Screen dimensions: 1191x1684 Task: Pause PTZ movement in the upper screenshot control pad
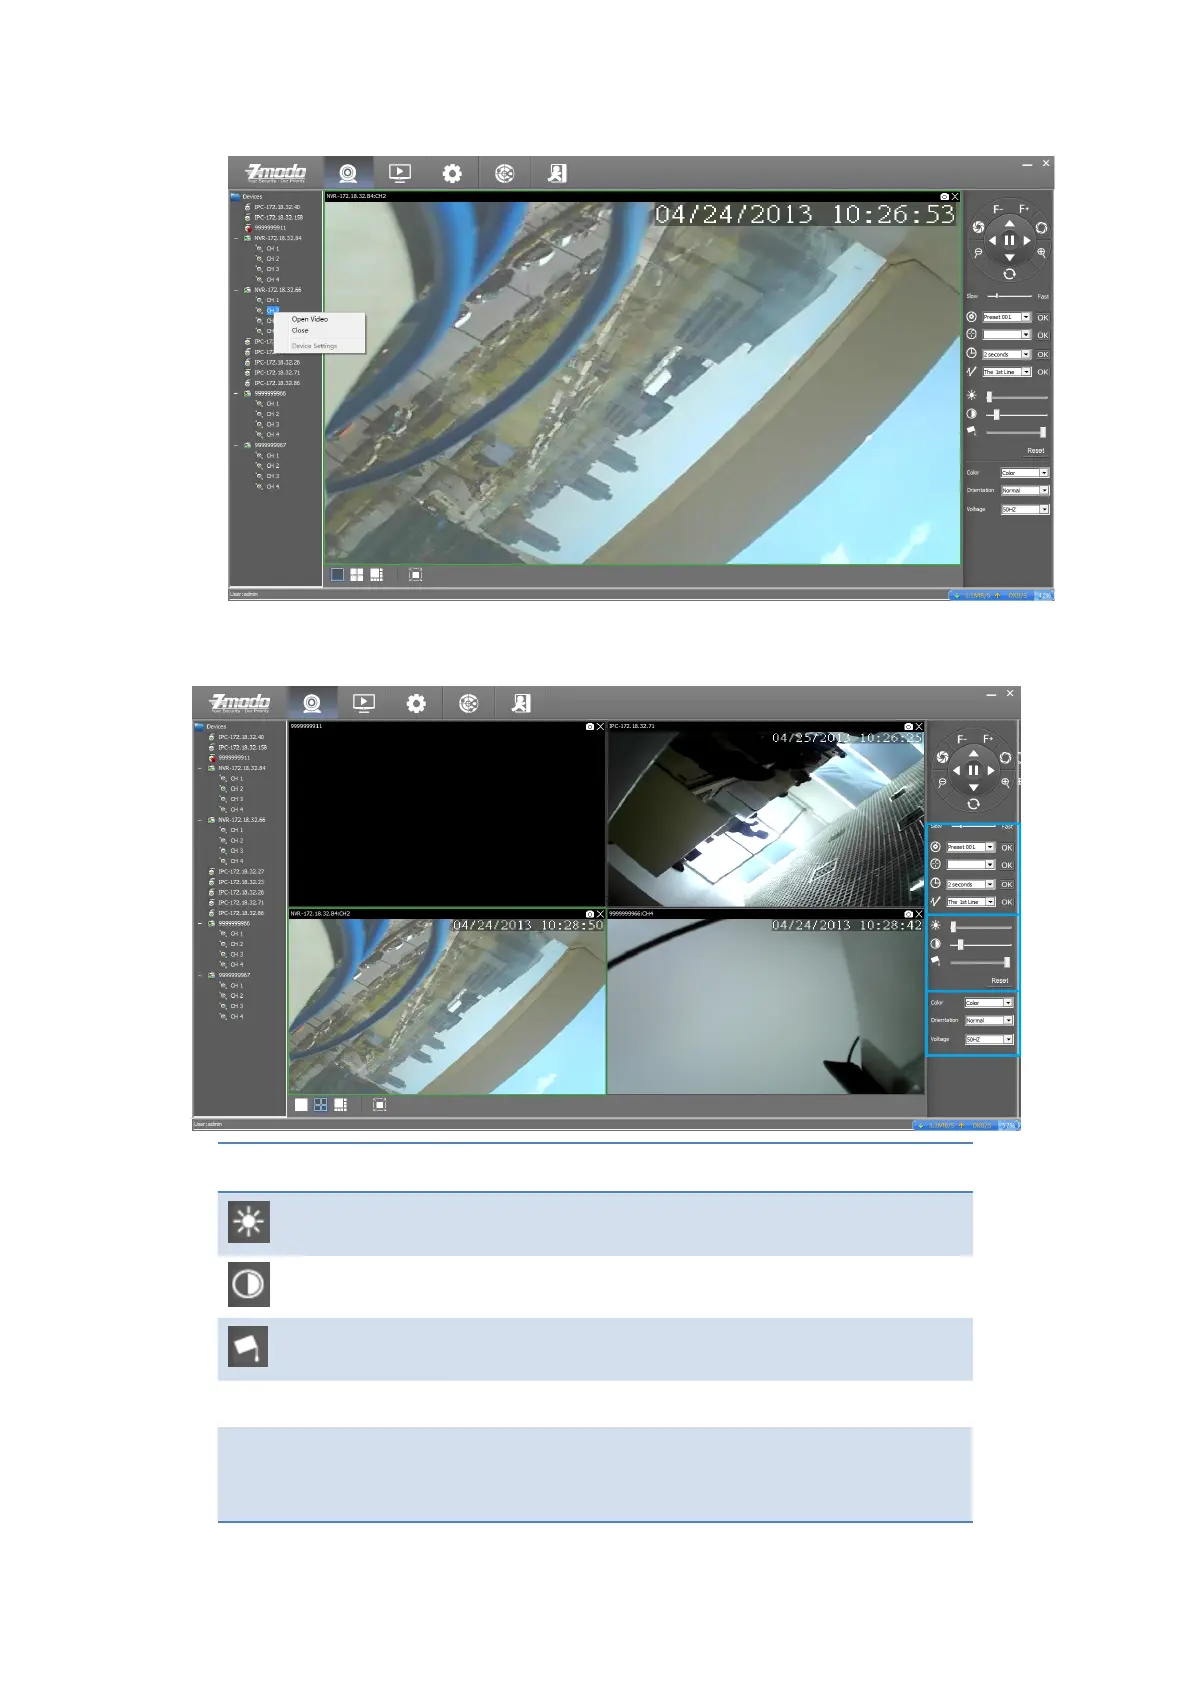[1009, 240]
